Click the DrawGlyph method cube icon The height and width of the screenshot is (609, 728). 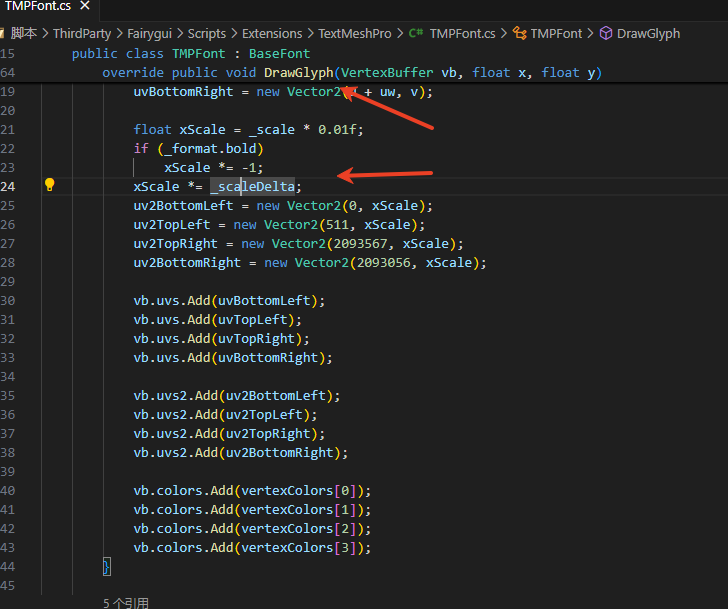(605, 33)
